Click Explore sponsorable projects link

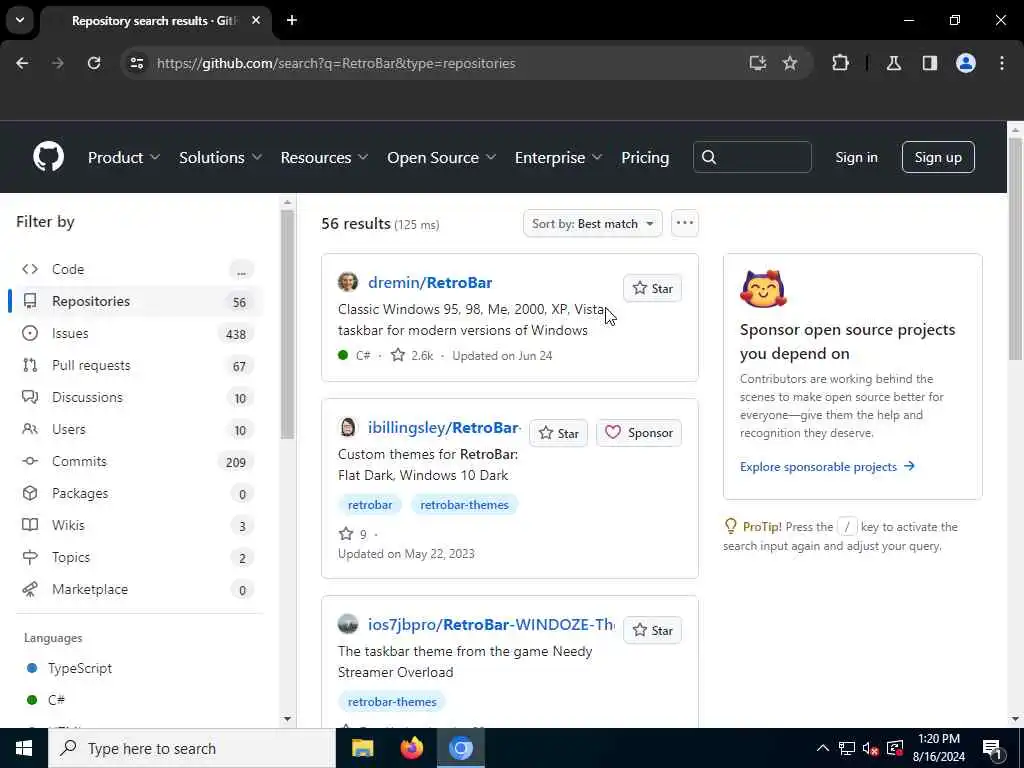coord(827,466)
